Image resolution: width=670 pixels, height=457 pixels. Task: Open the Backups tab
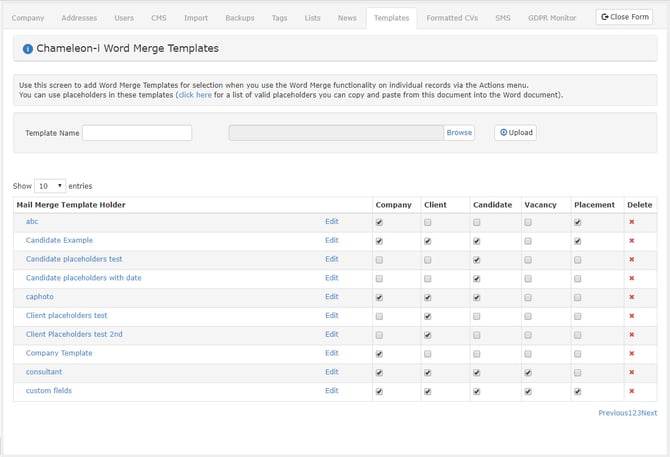240,18
